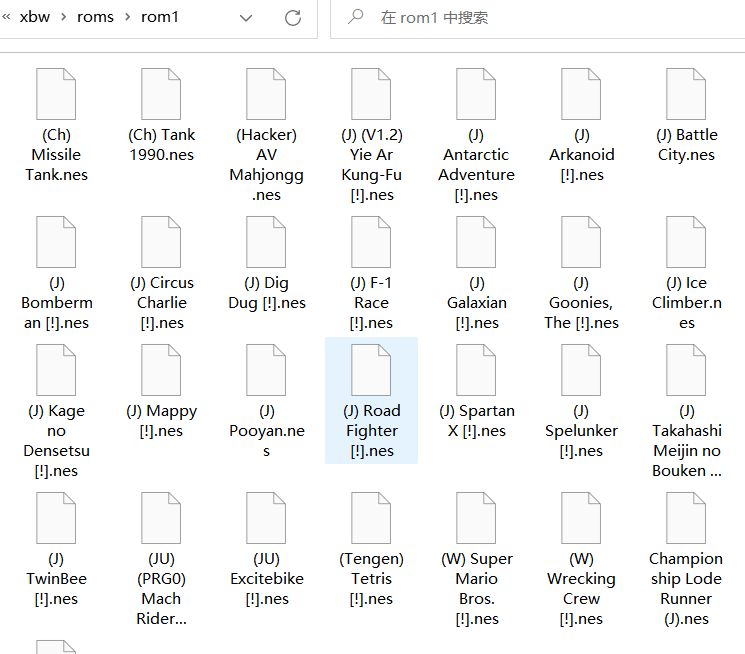745x654 pixels.
Task: Select Championship Lode Runner (J).nes file icon
Action: pos(686,518)
